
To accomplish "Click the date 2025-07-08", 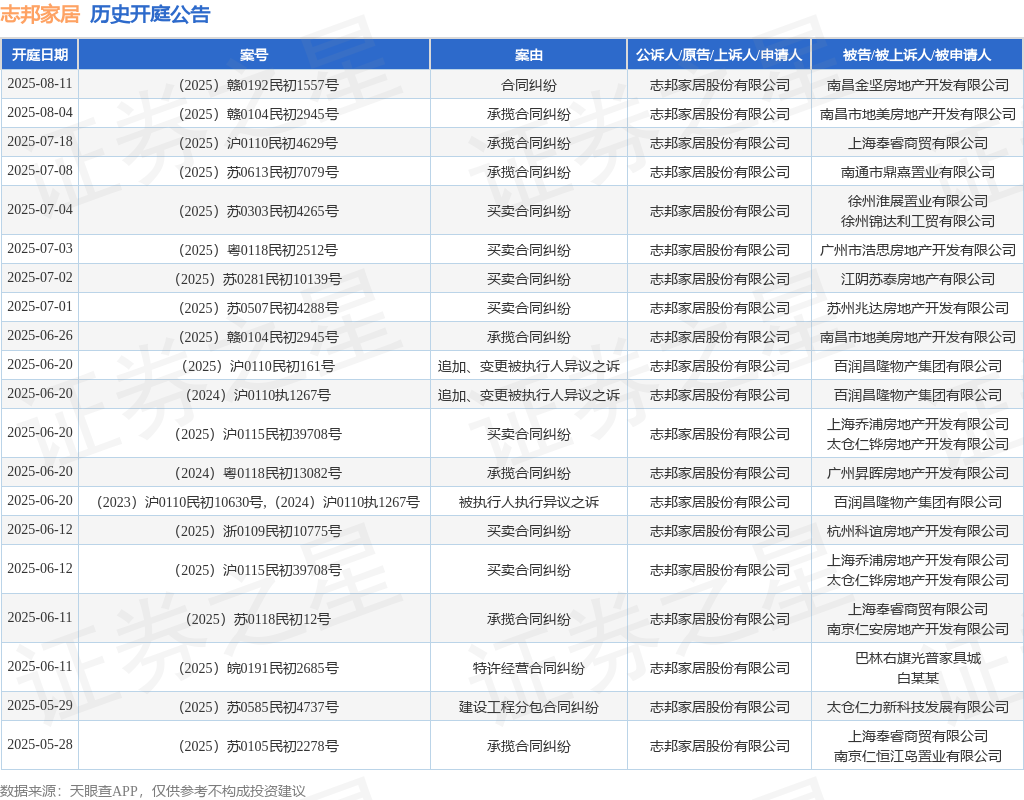I will click(x=40, y=170).
